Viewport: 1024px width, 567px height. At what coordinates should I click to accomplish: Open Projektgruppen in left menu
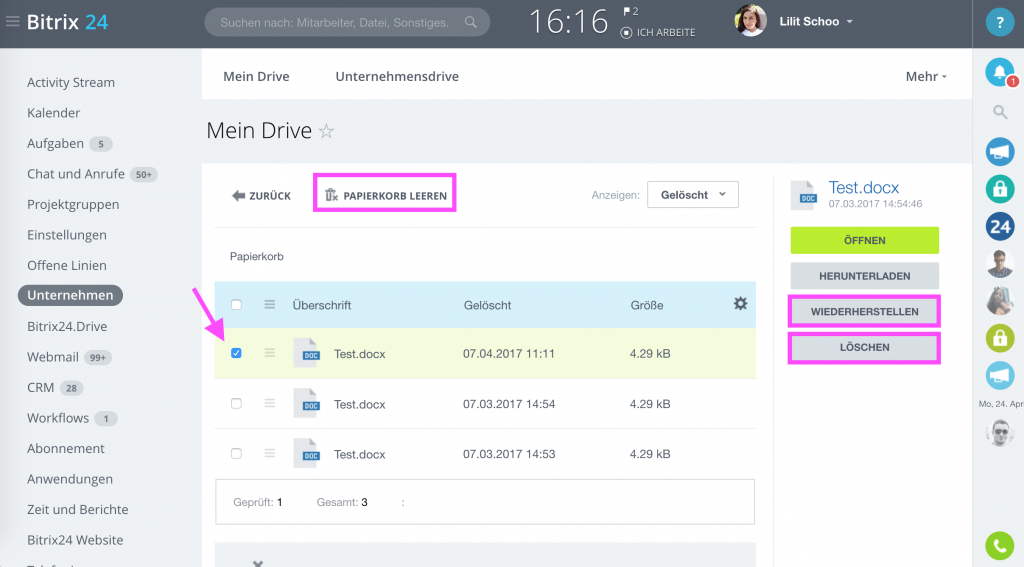(73, 204)
